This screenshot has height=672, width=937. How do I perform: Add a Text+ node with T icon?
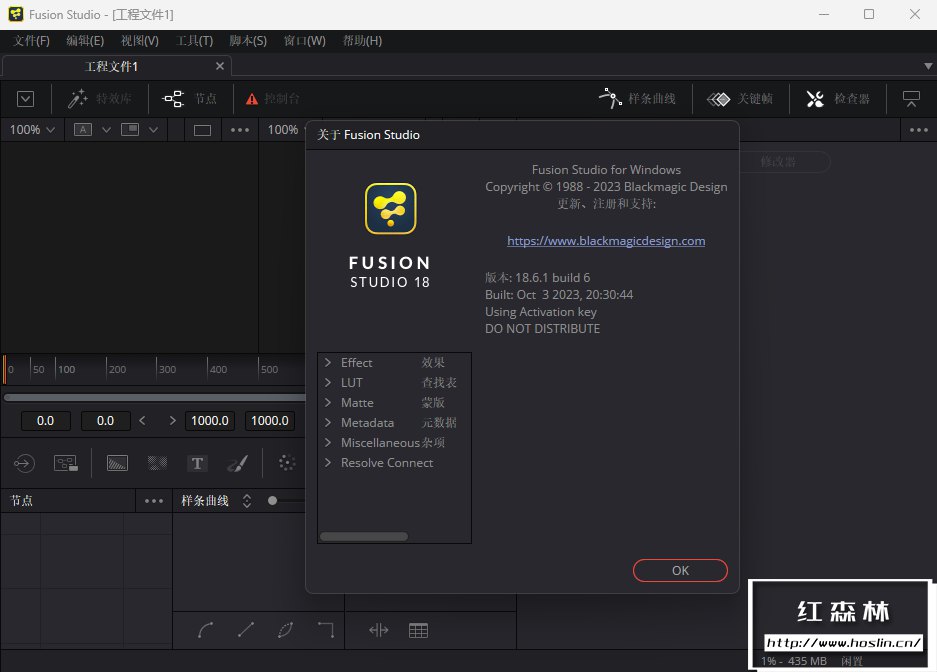(197, 463)
